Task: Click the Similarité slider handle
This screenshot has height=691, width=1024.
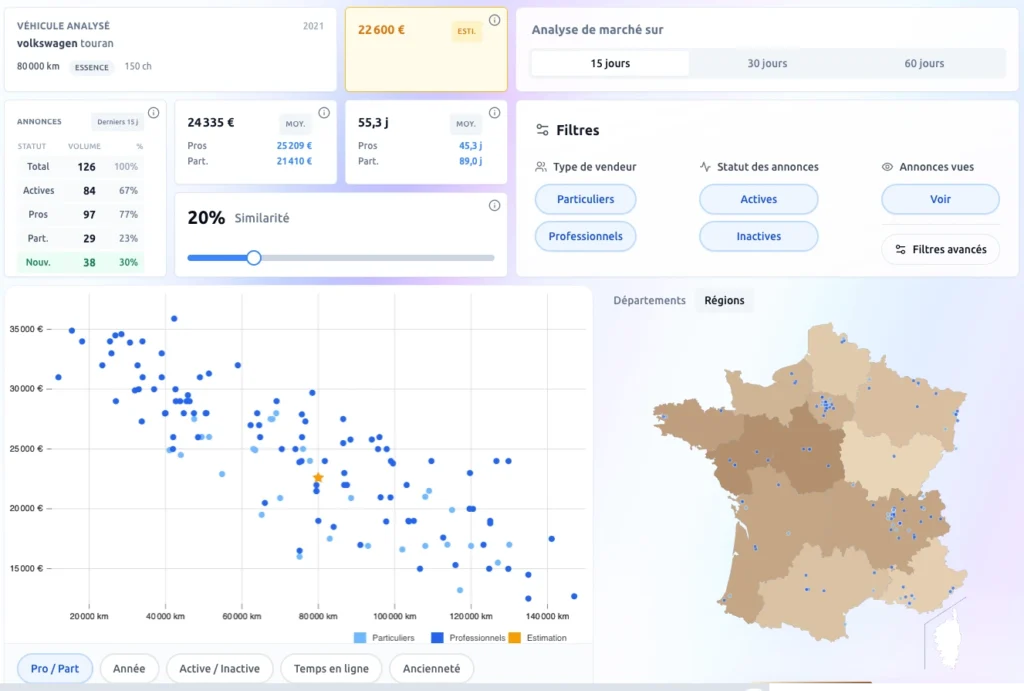Action: (x=254, y=258)
